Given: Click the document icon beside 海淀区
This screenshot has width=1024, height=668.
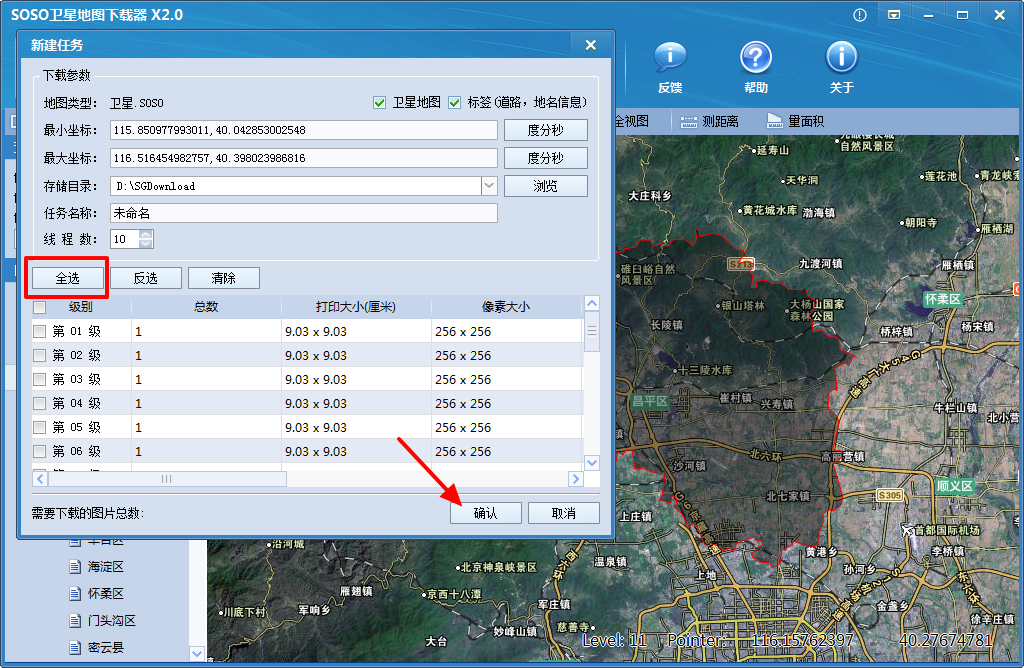Looking at the screenshot, I should 75,566.
